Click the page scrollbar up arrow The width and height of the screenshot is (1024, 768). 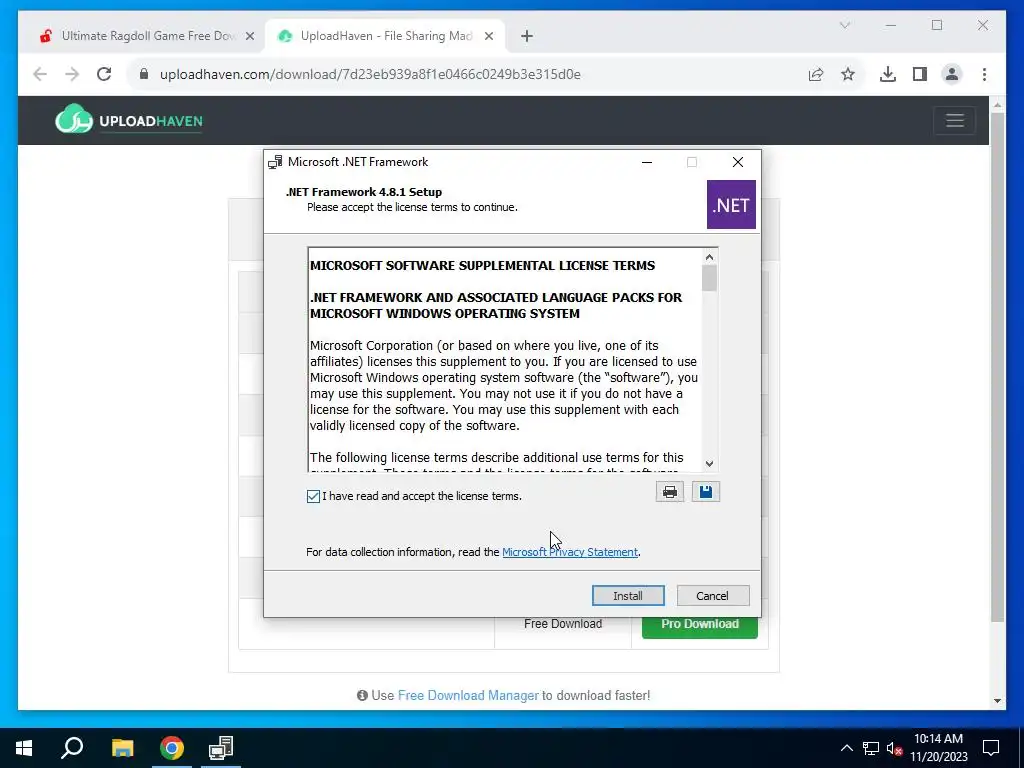point(997,104)
